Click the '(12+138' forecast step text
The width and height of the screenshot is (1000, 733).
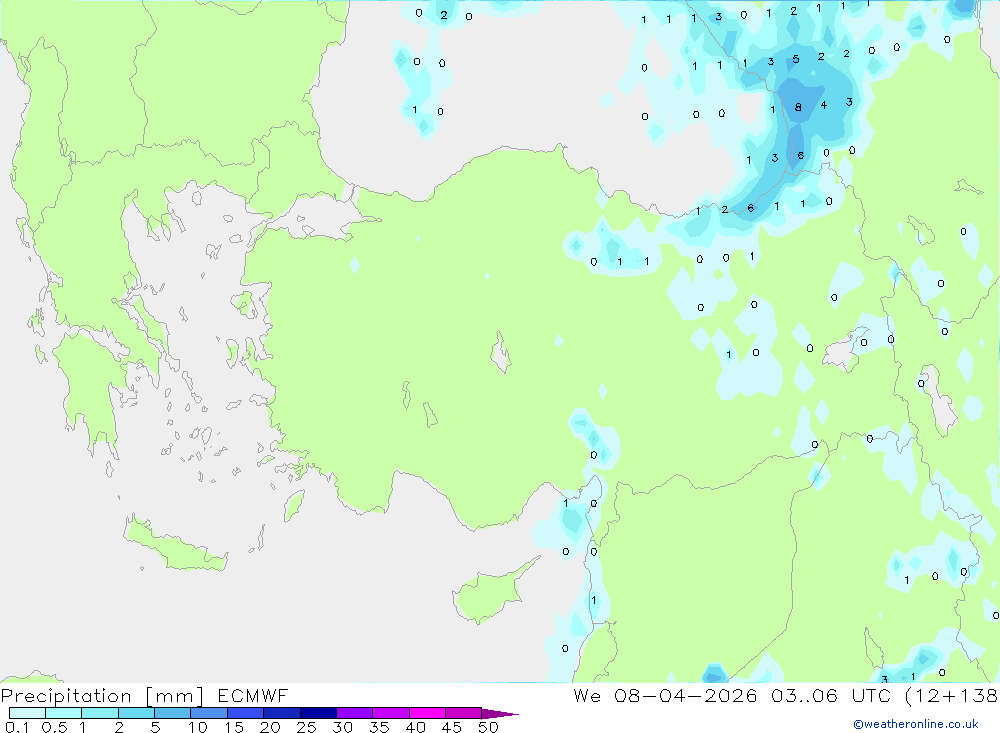[952, 696]
